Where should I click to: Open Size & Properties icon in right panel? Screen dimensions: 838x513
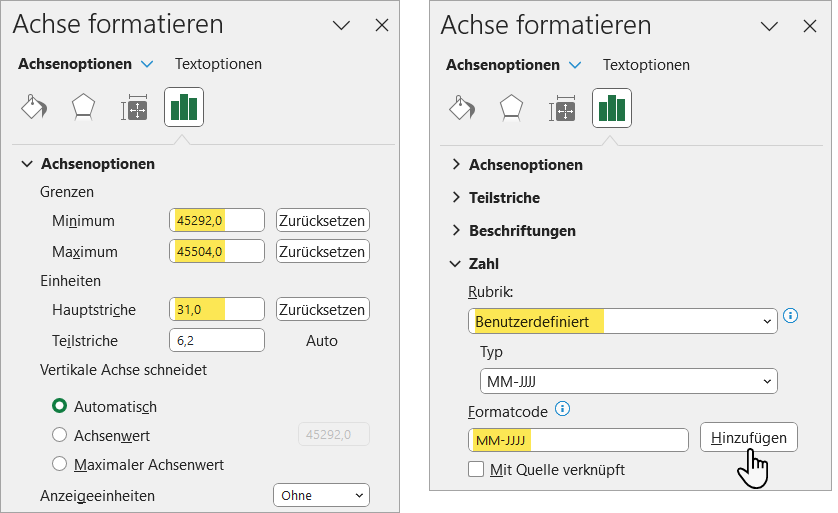tap(562, 108)
